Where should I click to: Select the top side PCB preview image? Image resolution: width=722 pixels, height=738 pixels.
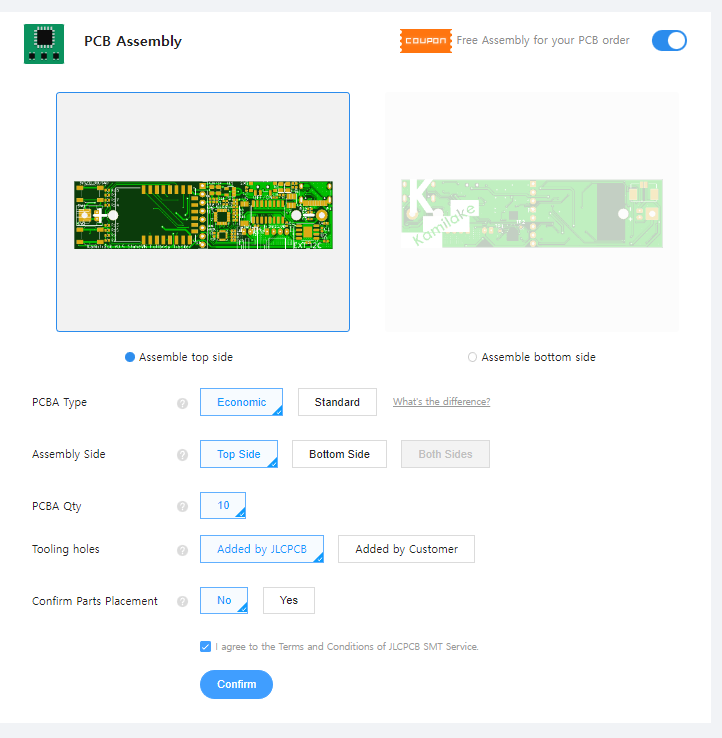click(203, 212)
